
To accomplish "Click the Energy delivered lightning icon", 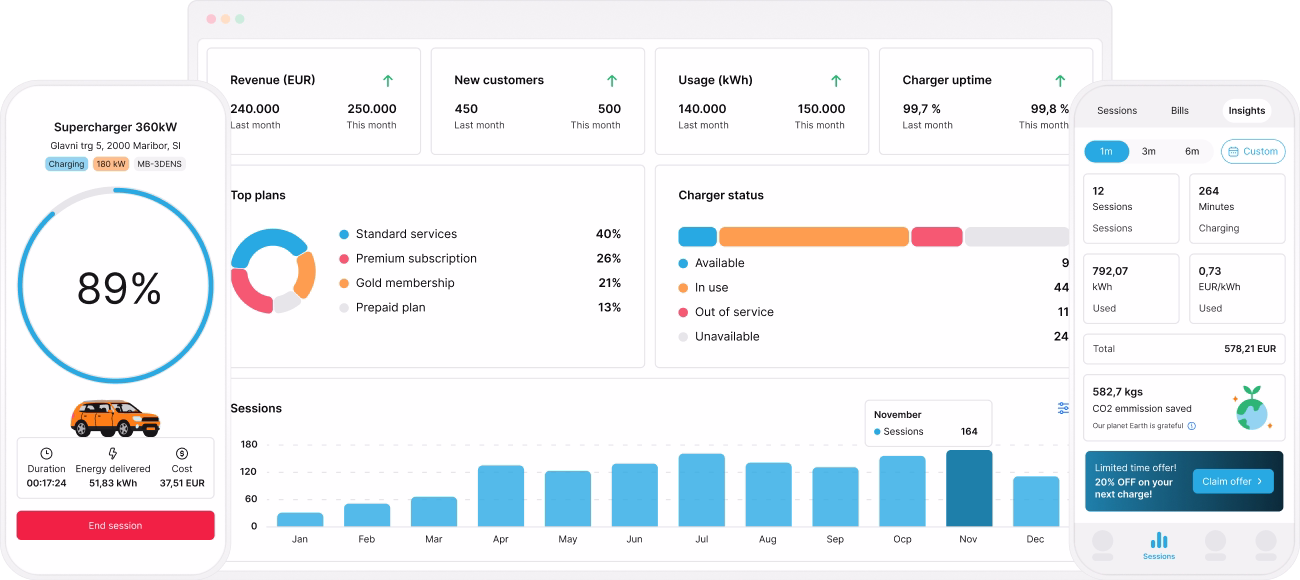I will (x=113, y=454).
